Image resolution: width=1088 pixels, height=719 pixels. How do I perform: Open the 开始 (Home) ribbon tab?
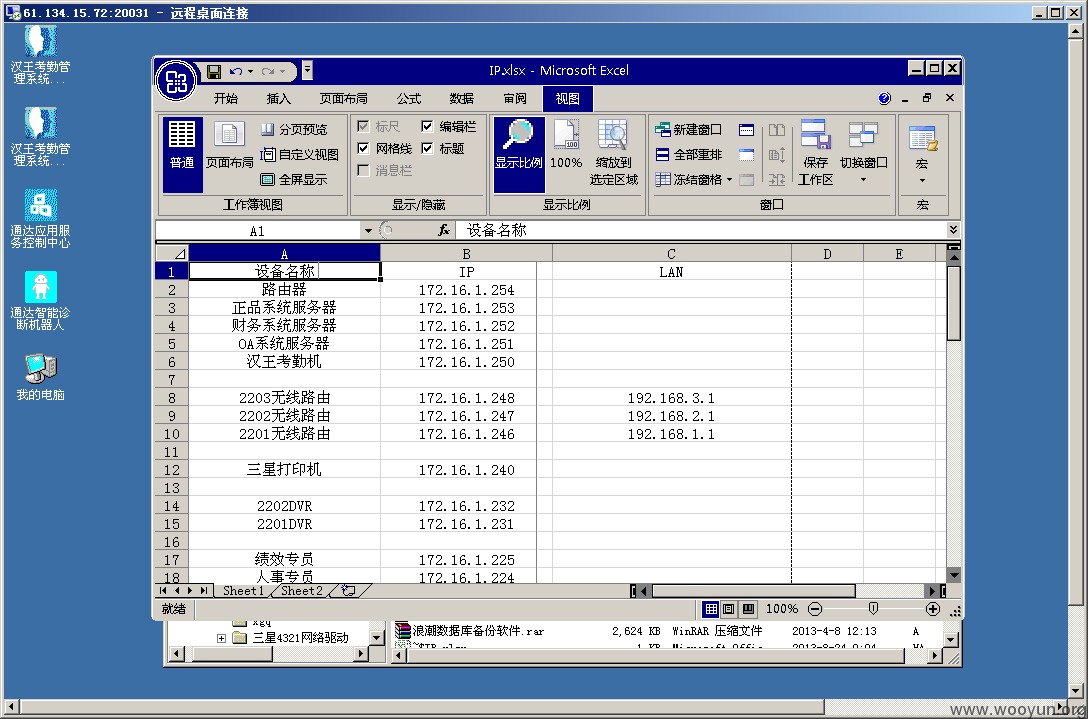coord(226,99)
